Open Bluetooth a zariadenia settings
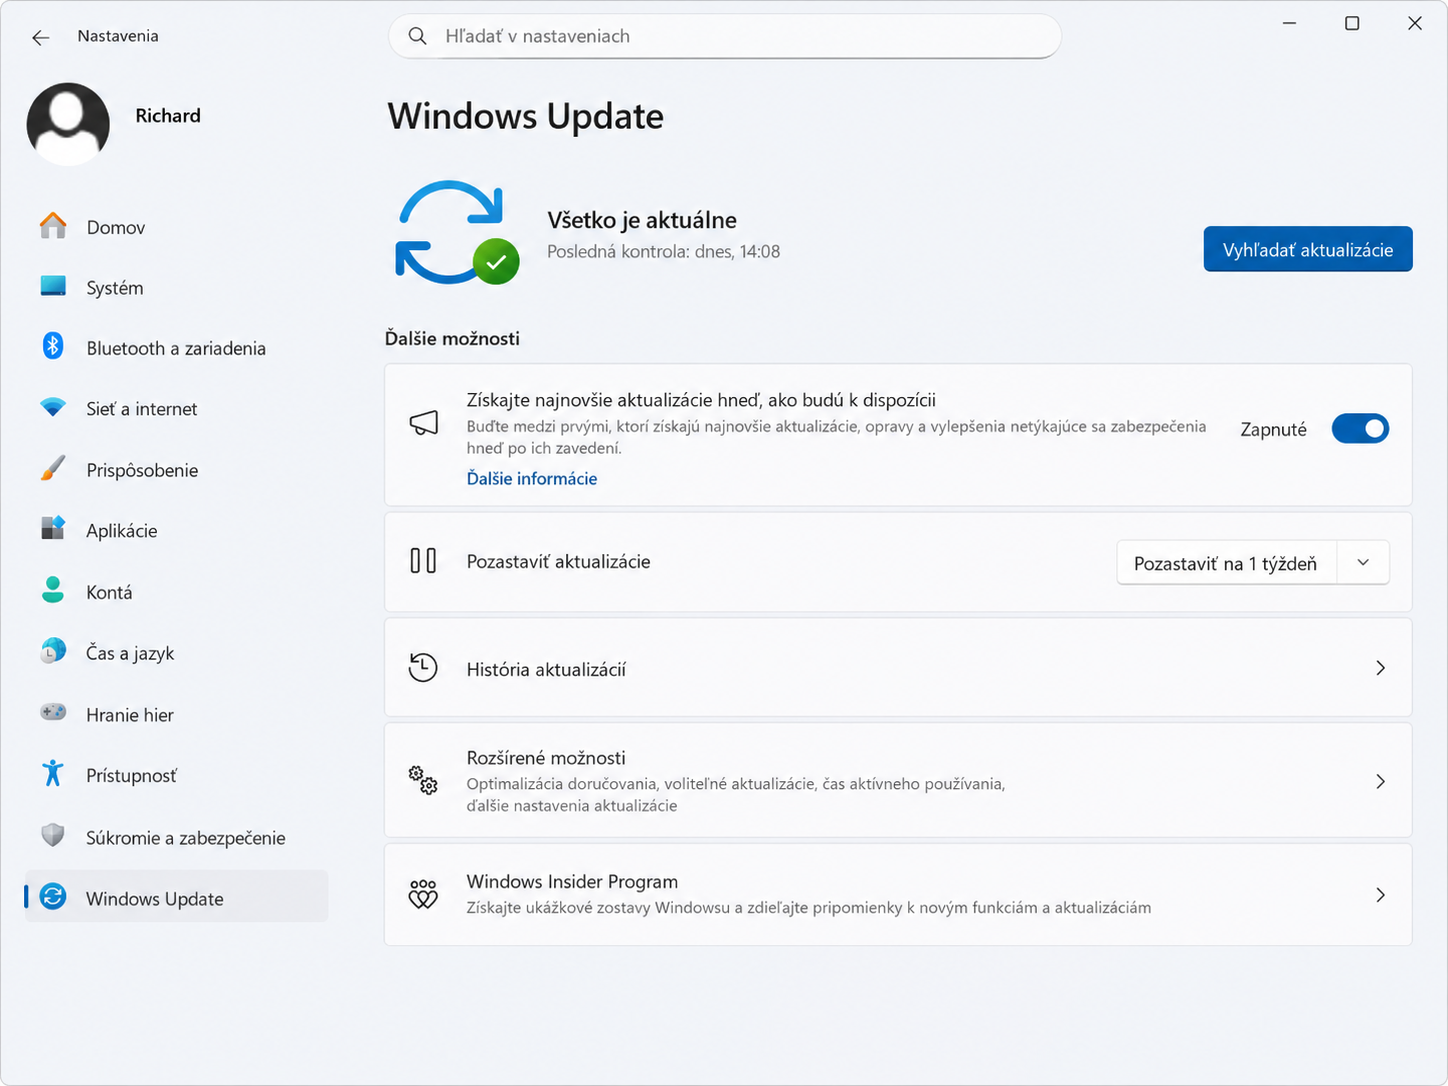This screenshot has height=1086, width=1448. coord(176,348)
